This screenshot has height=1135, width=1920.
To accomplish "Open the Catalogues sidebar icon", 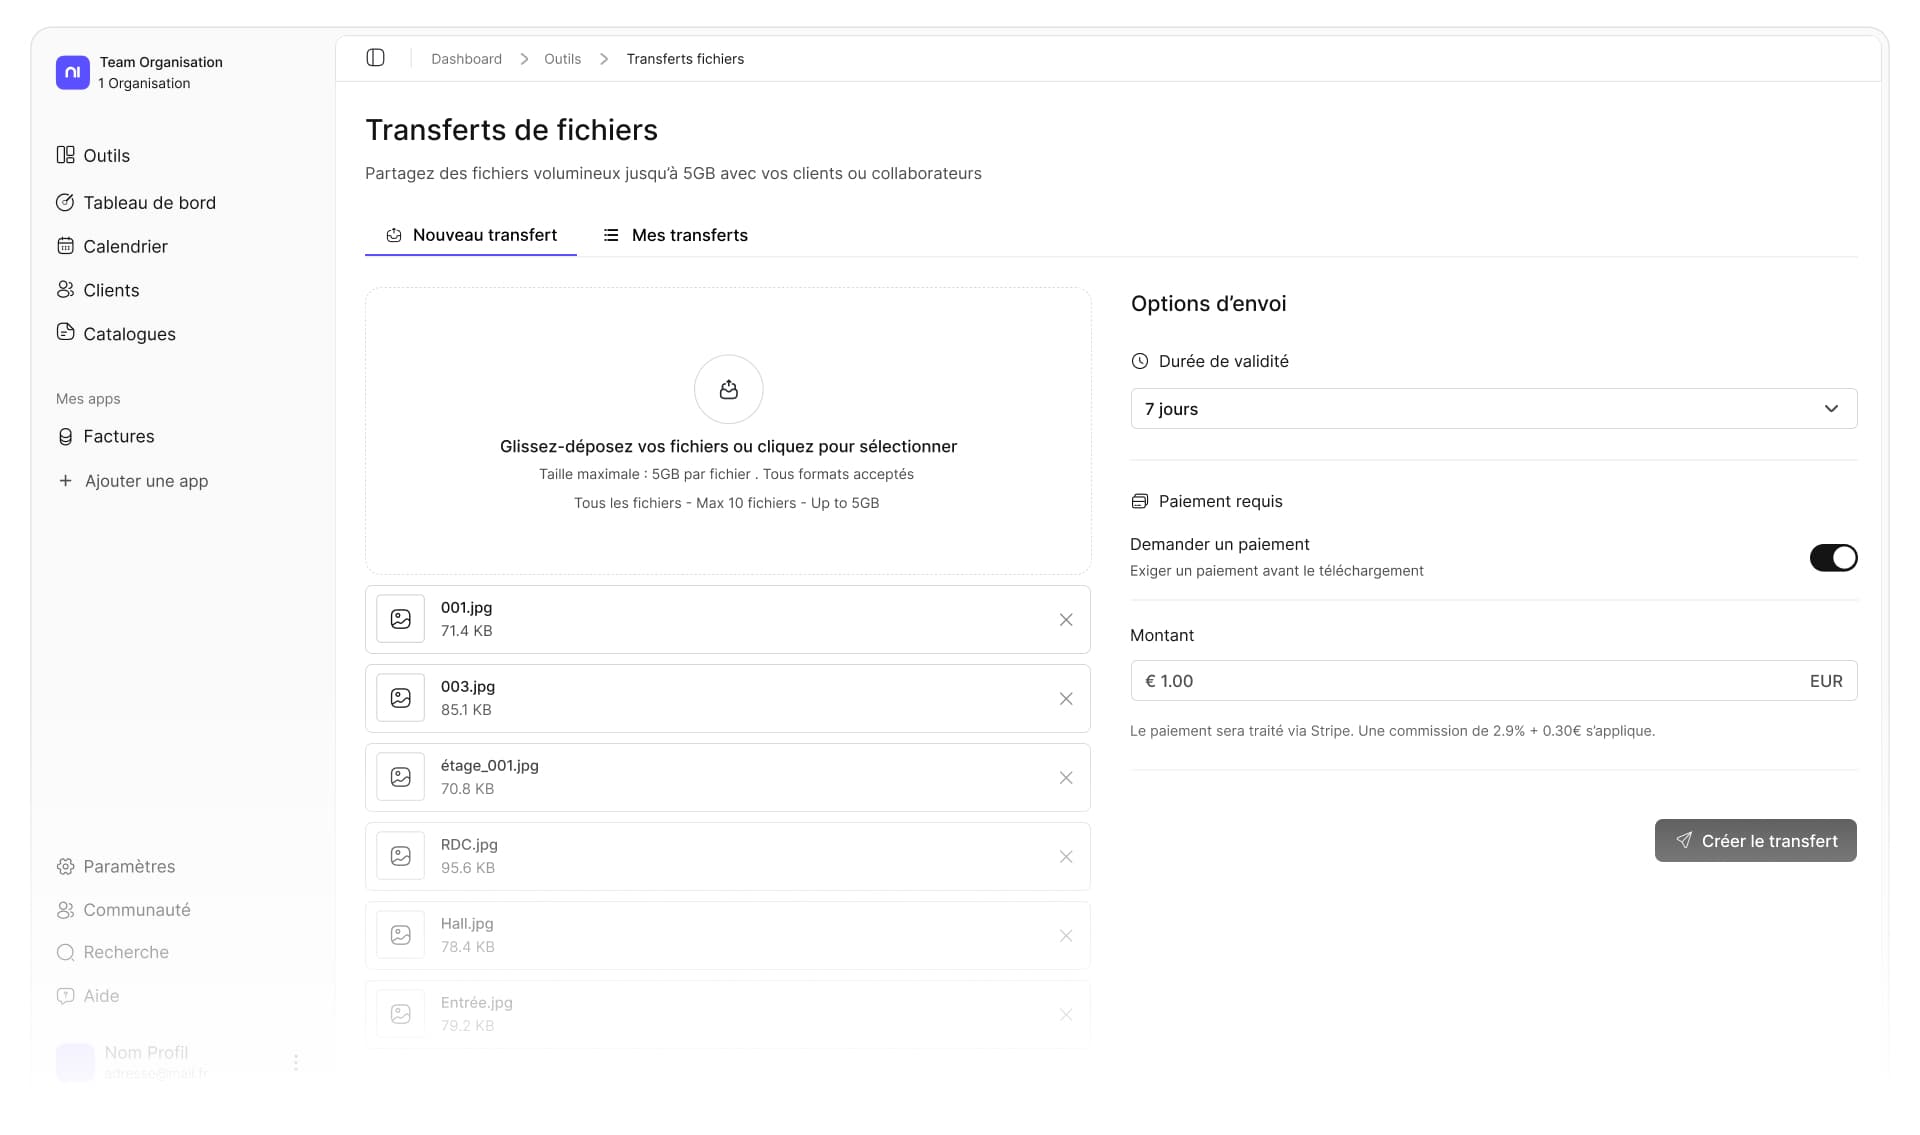I will [65, 334].
